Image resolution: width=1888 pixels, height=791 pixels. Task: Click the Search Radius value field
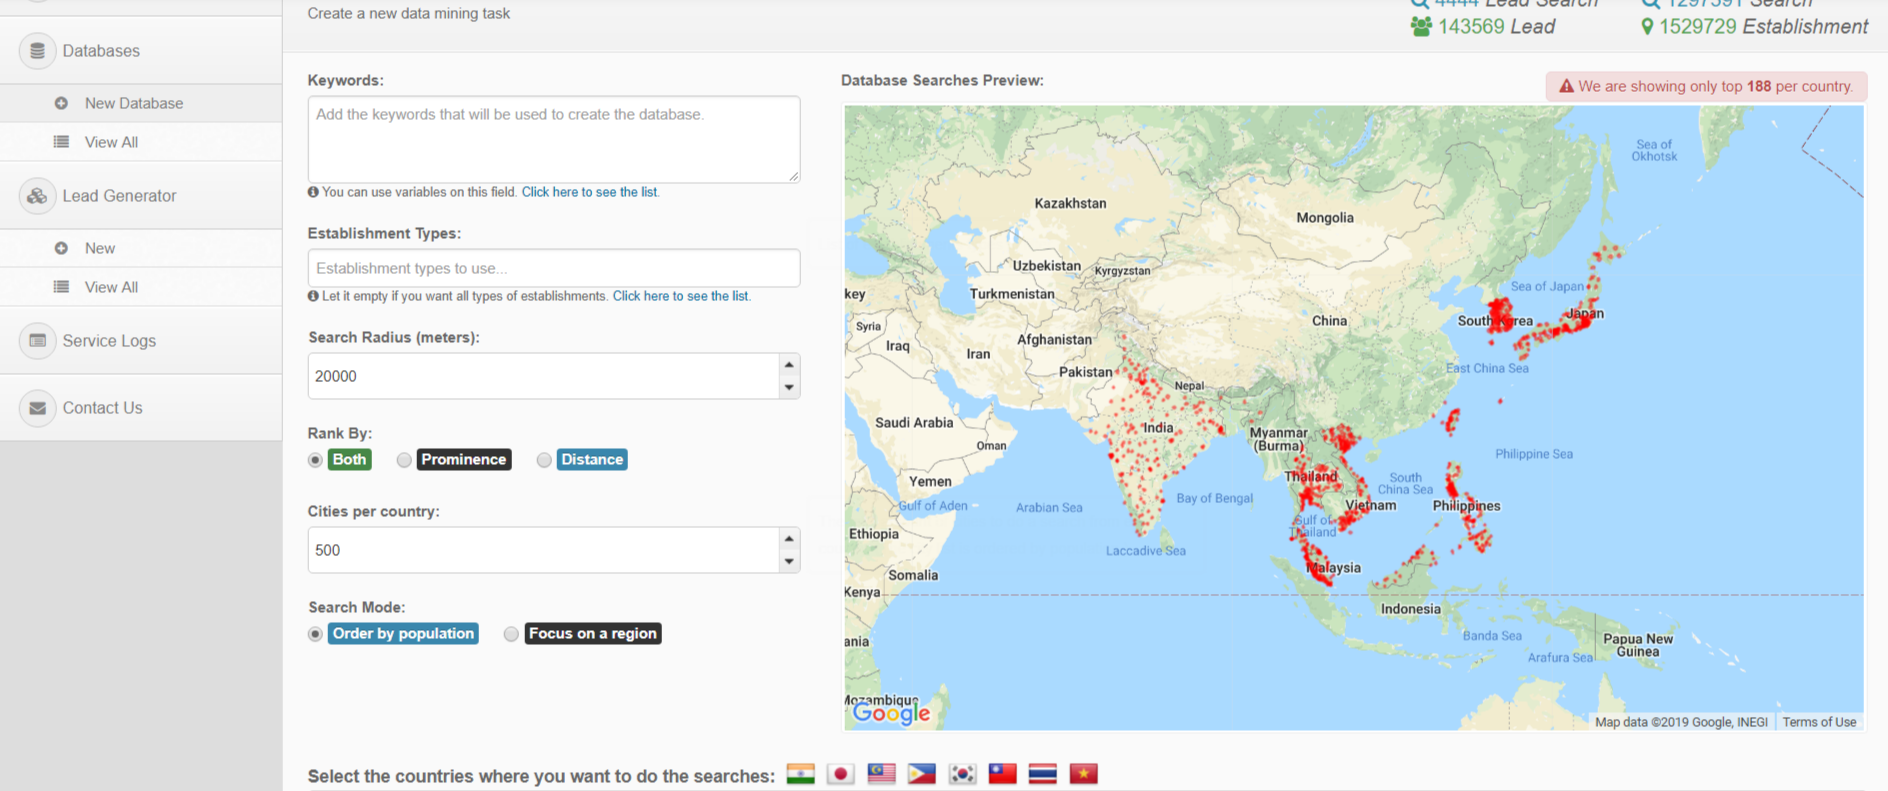pos(543,376)
